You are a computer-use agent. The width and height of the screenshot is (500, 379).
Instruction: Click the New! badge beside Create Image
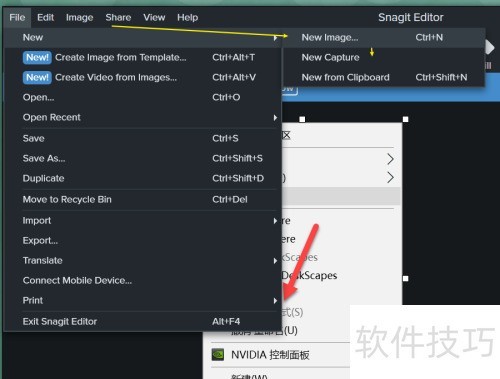pyautogui.click(x=37, y=57)
